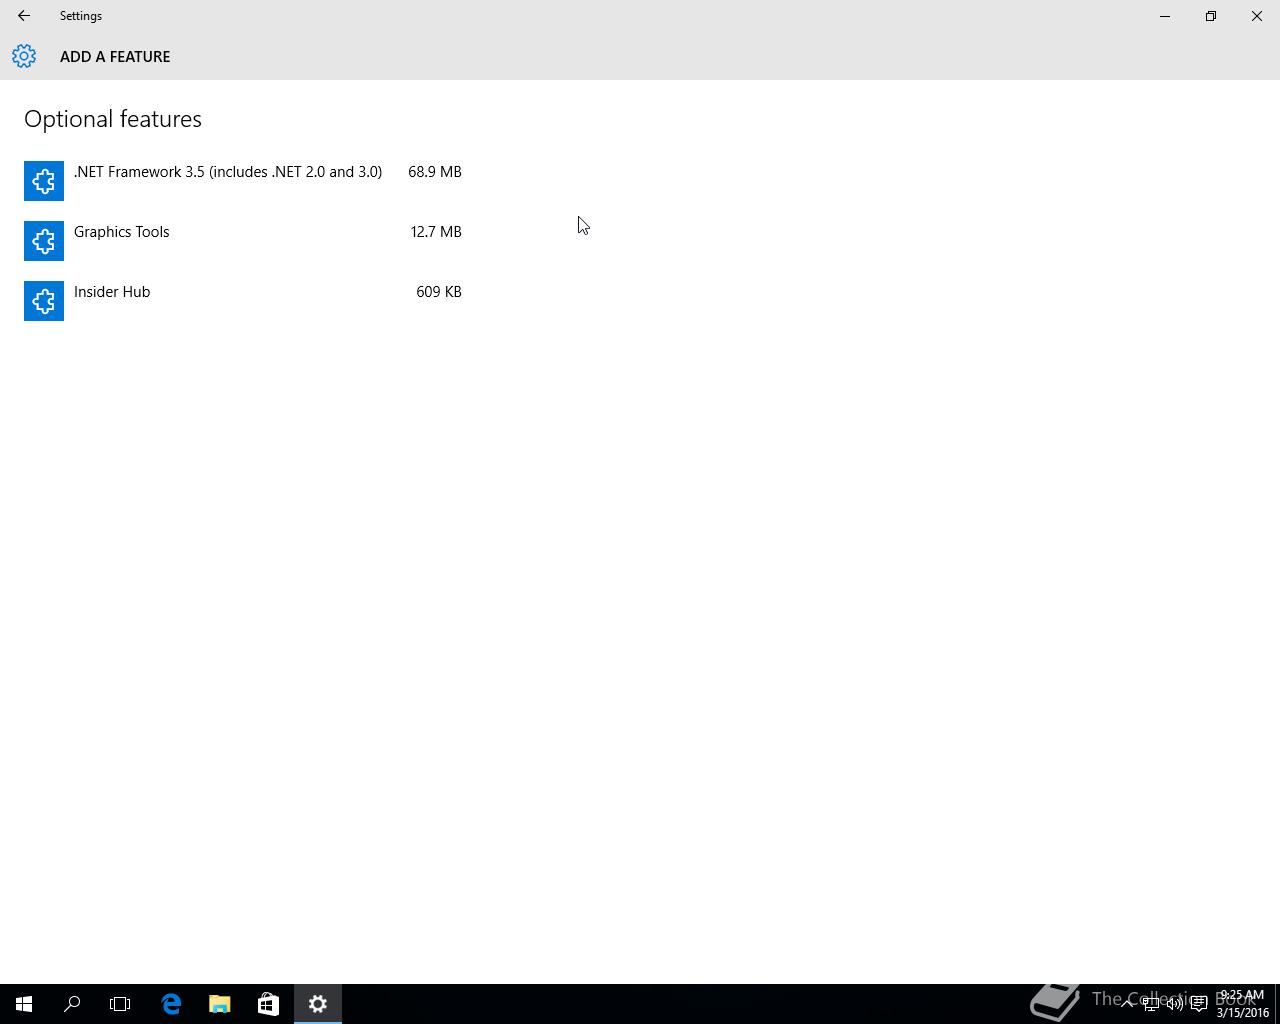Click the 68.9 MB size value
Screen dimensions: 1280x1024
(x=435, y=172)
